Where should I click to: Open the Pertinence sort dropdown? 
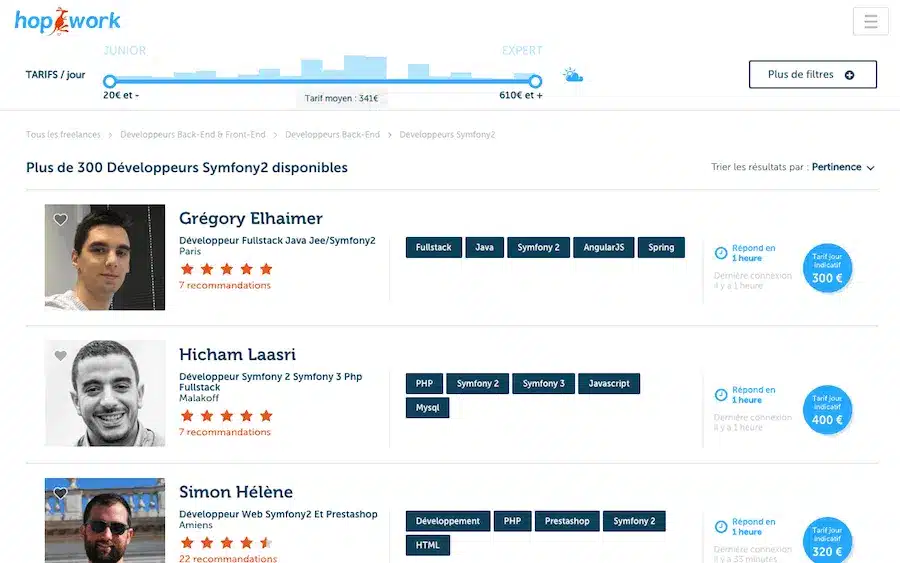click(x=836, y=167)
